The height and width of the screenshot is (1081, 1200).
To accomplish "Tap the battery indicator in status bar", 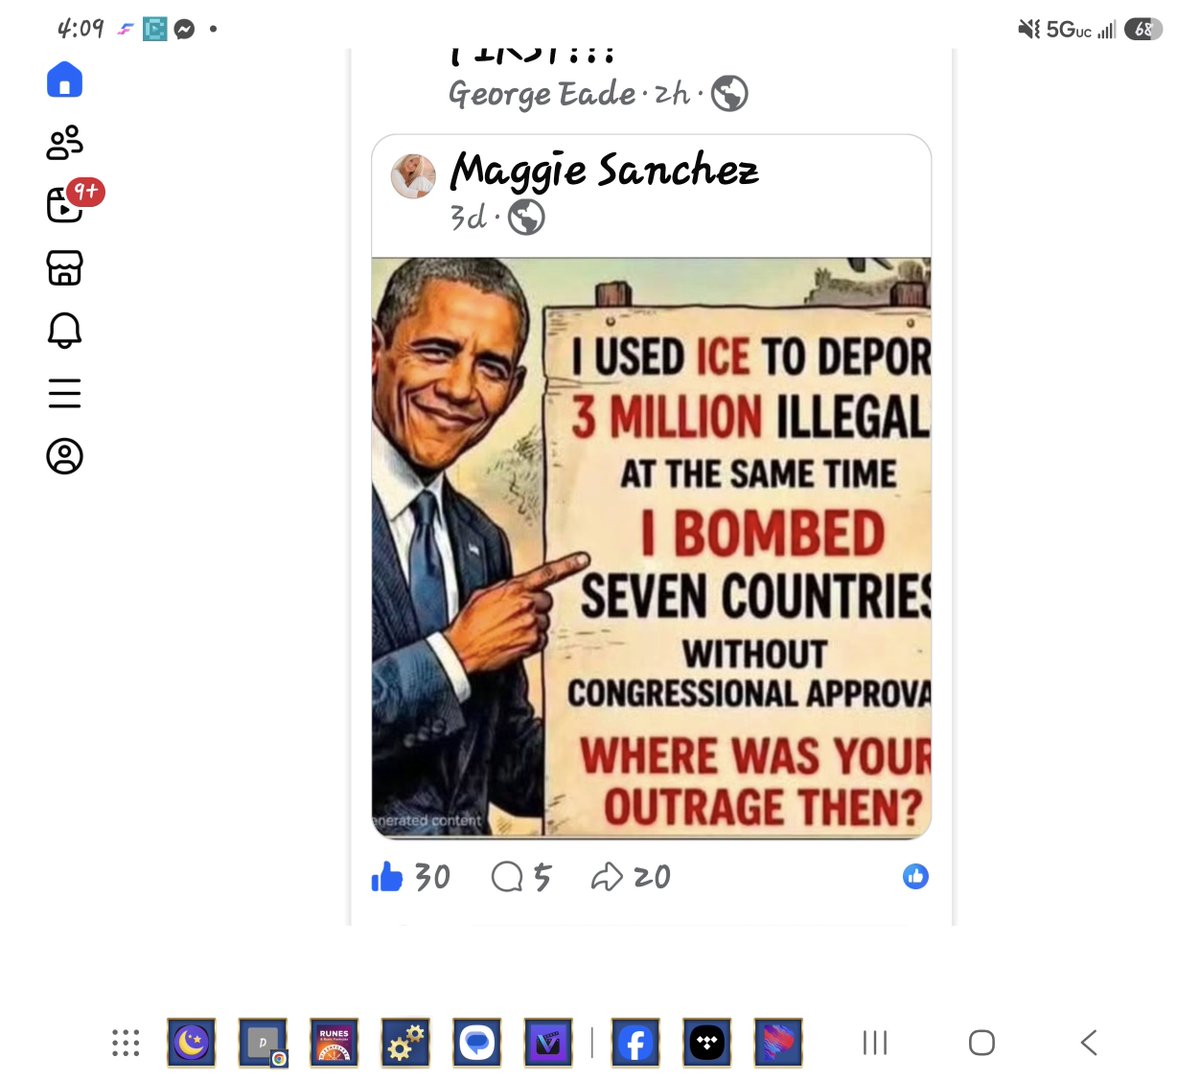I will point(1143,29).
